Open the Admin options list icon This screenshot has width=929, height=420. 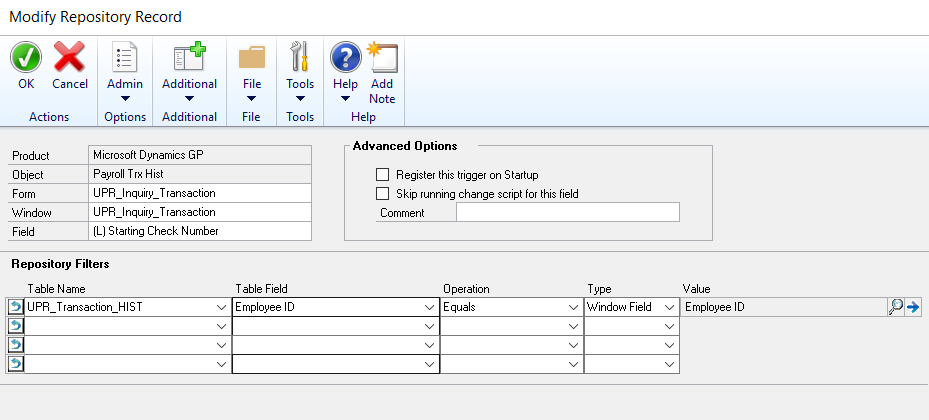click(x=124, y=57)
